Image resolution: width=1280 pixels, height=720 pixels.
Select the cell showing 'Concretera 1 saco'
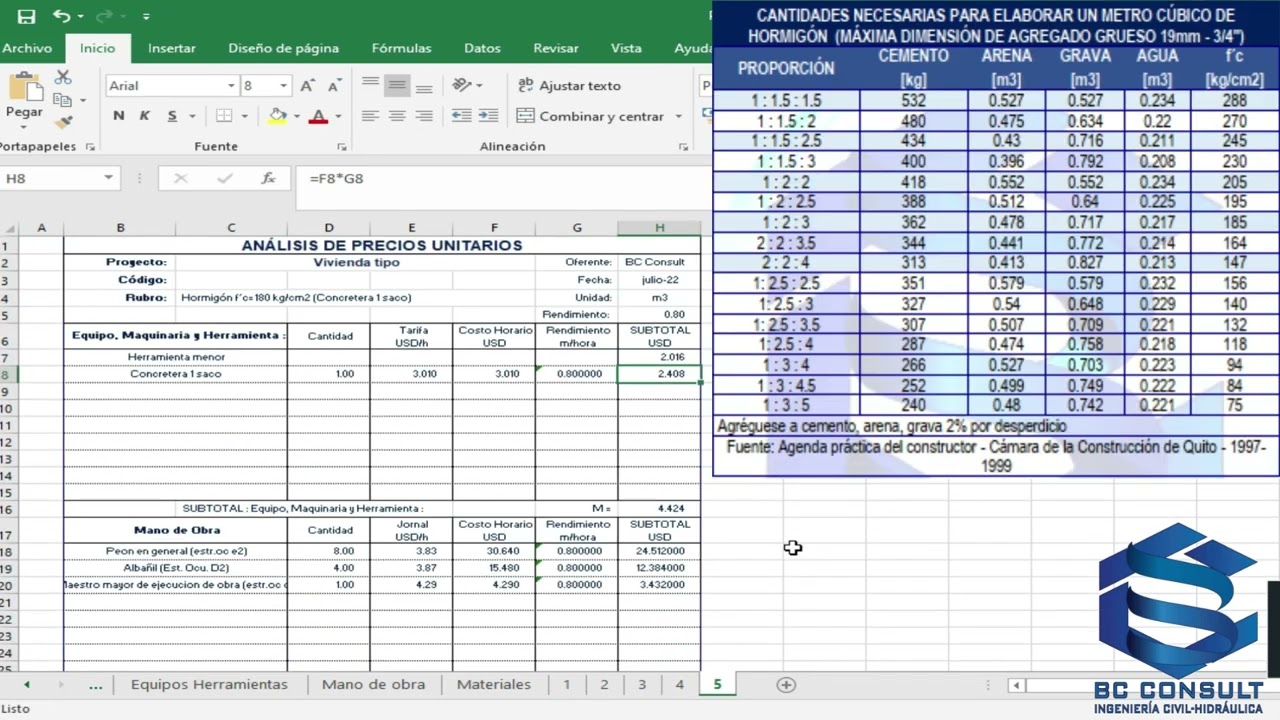(176, 374)
